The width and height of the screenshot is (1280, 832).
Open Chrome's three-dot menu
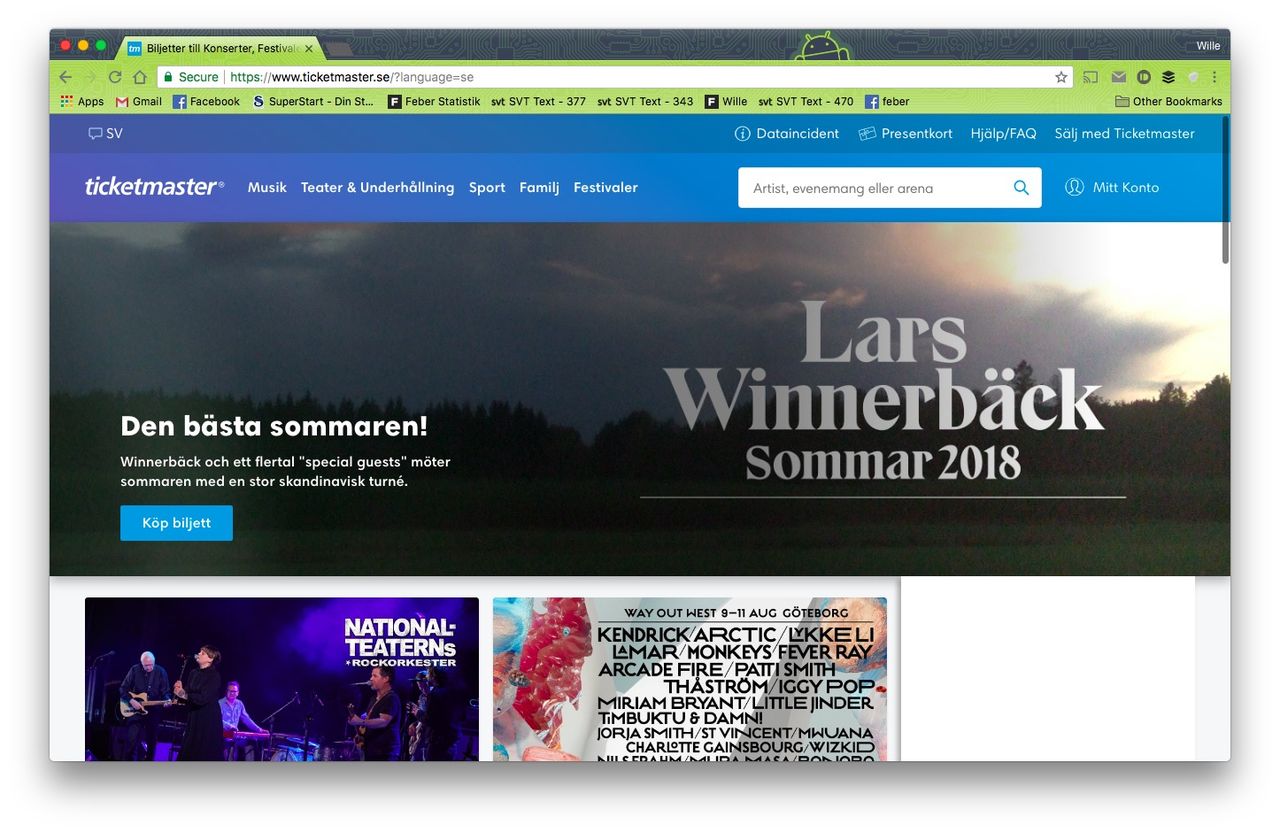click(x=1214, y=77)
